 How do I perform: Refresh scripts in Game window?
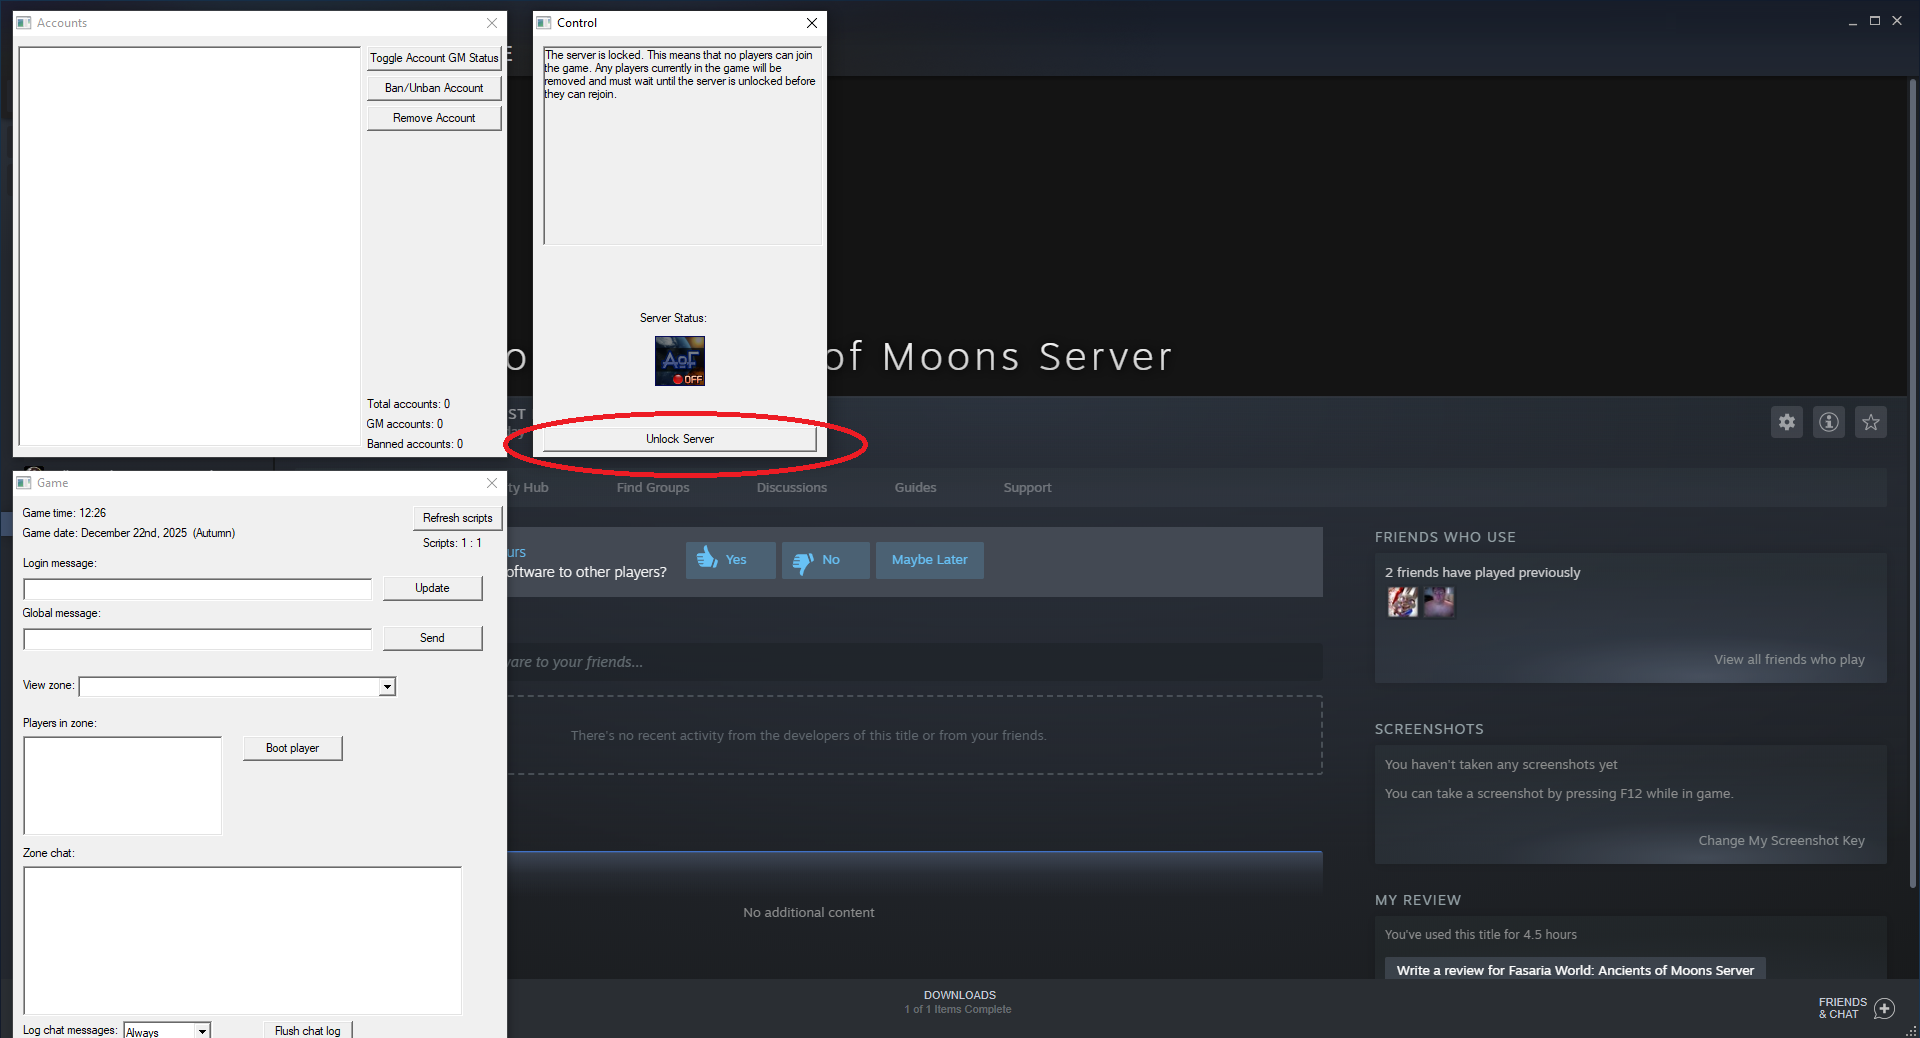(457, 518)
